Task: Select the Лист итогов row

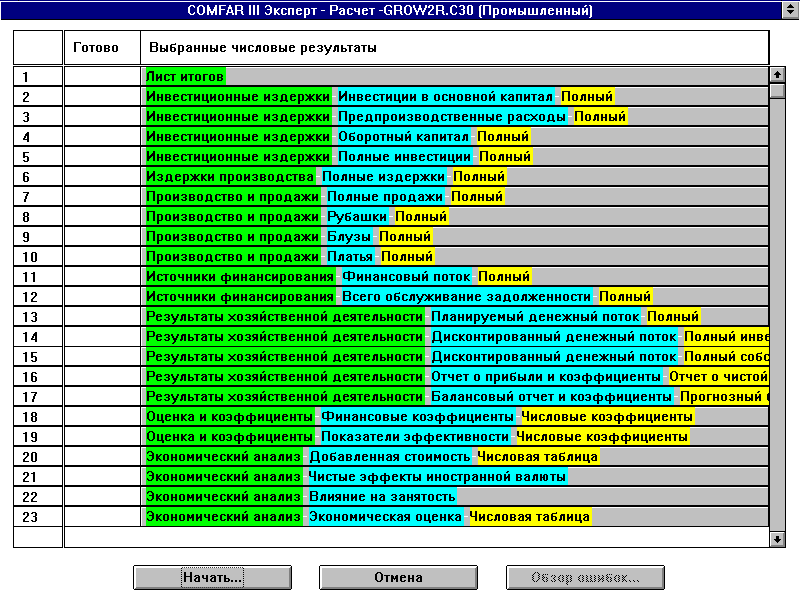Action: 457,77
